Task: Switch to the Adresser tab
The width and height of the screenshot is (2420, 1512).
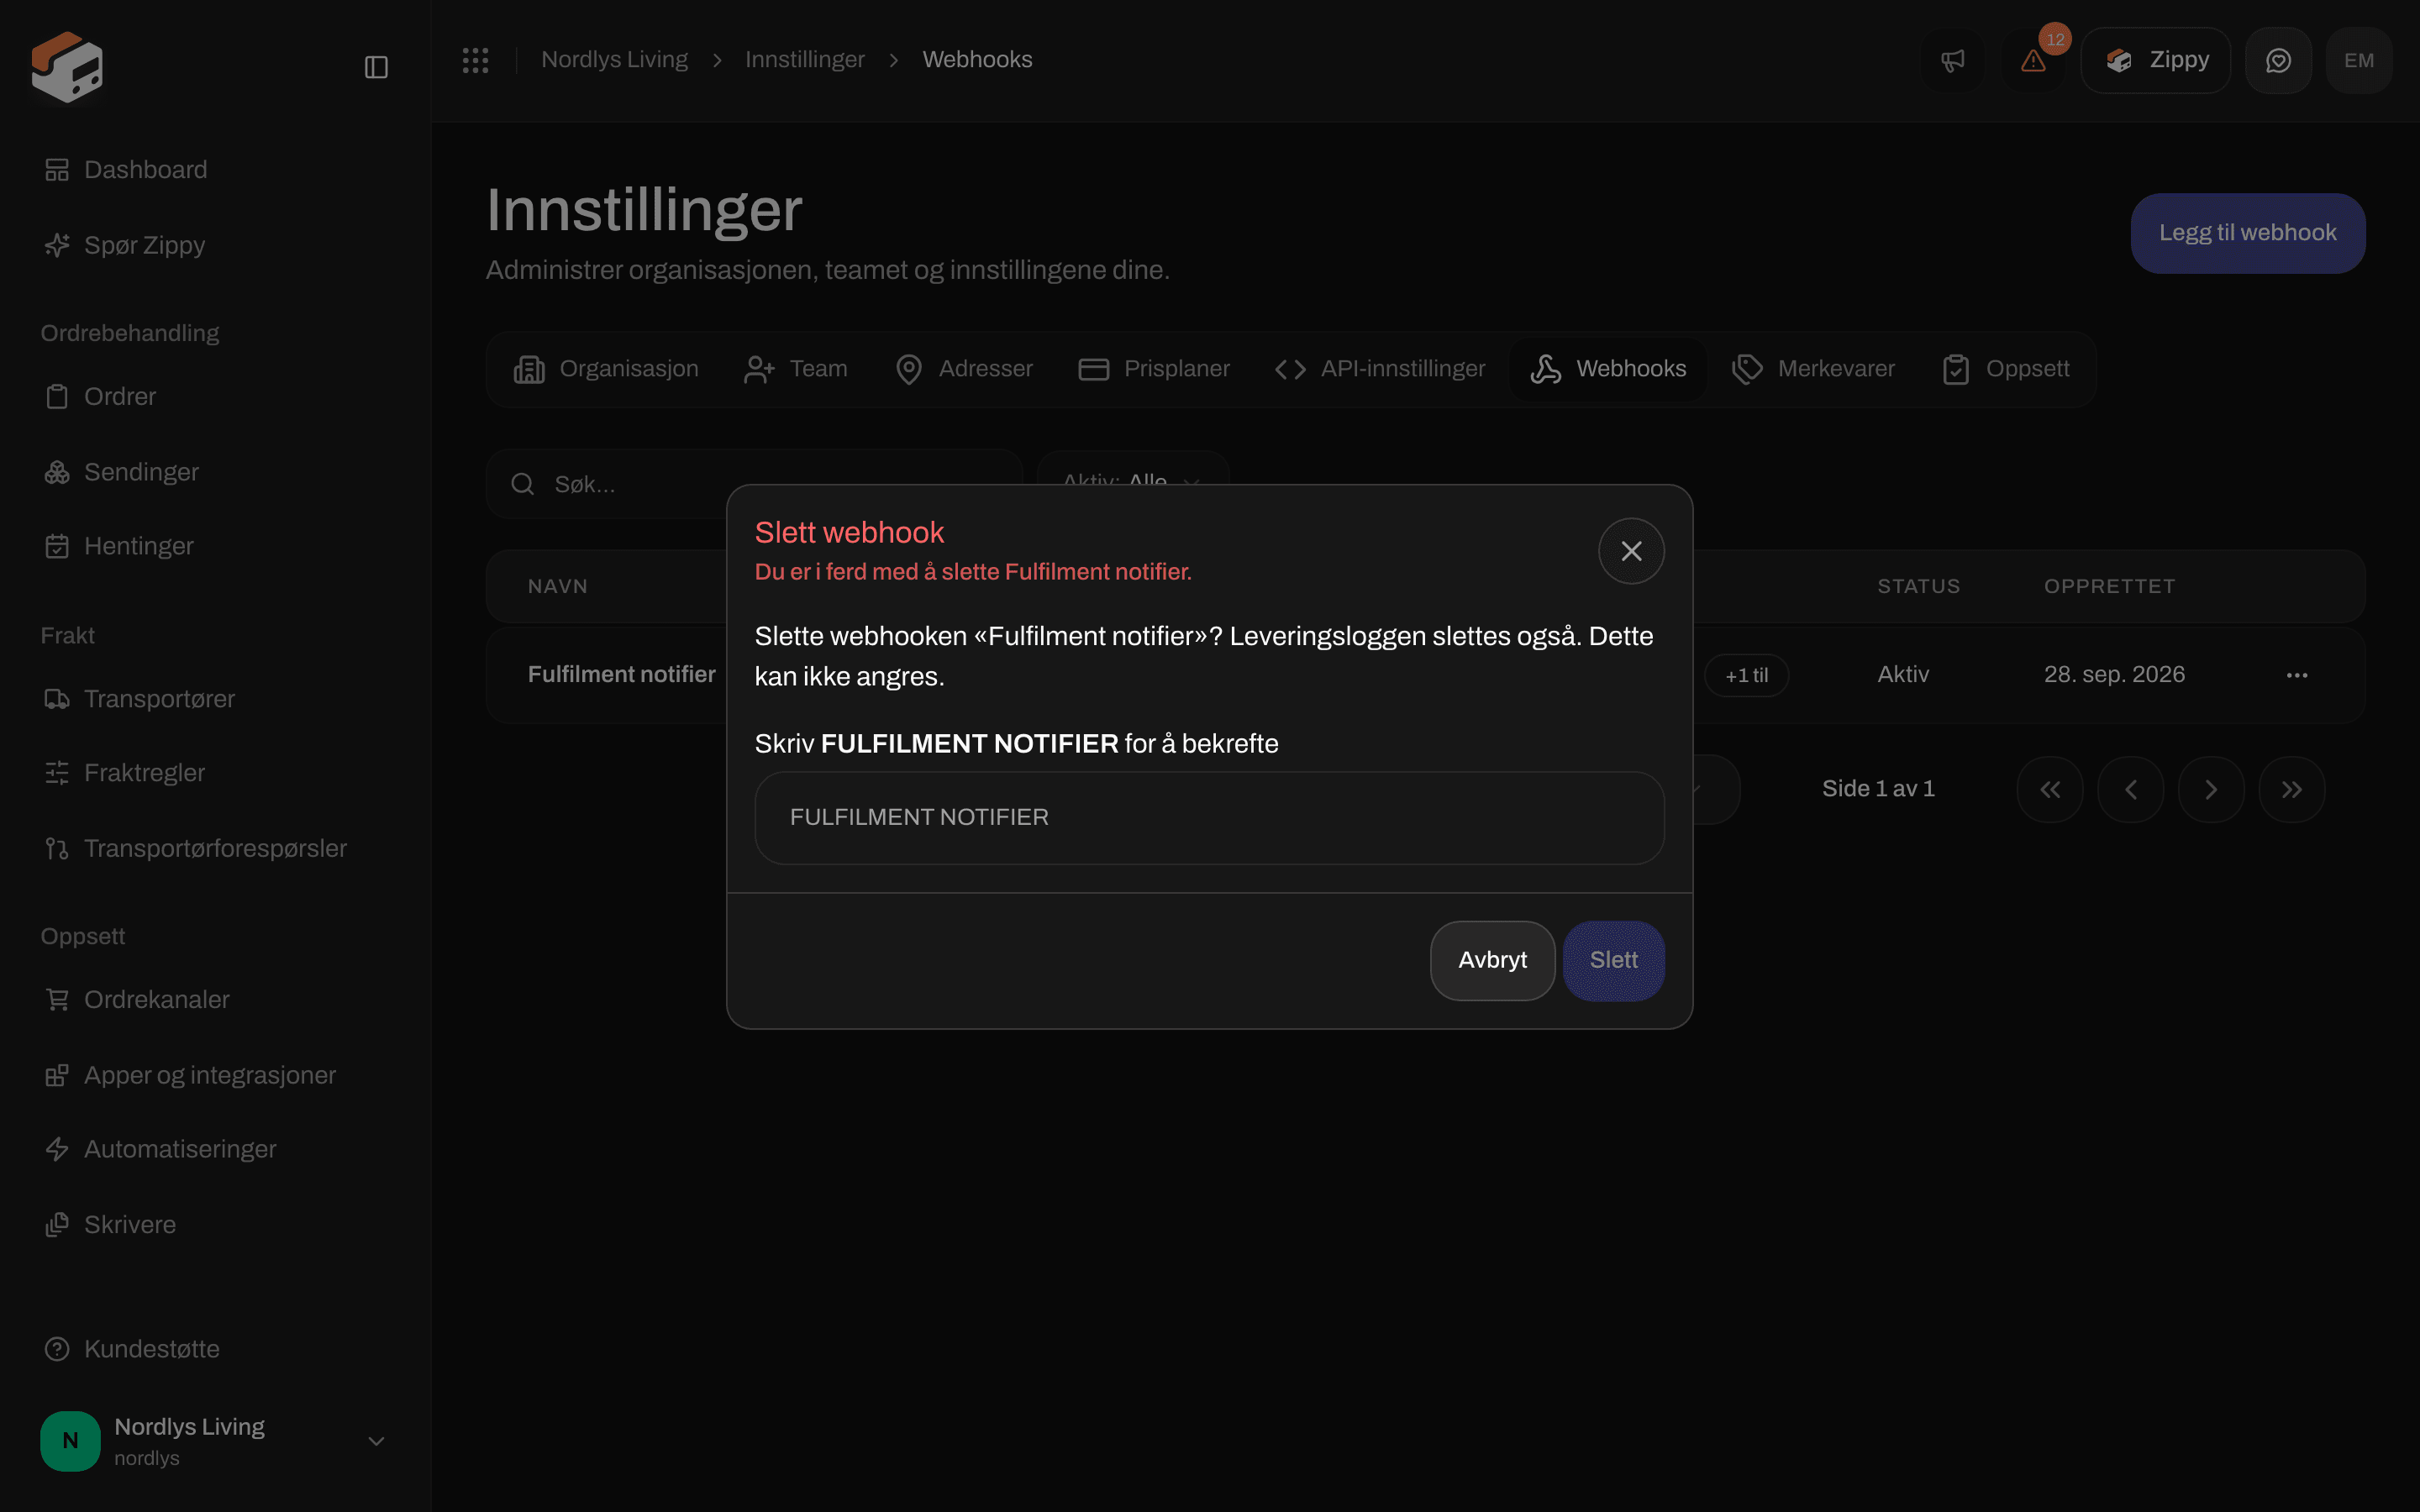Action: 964,369
